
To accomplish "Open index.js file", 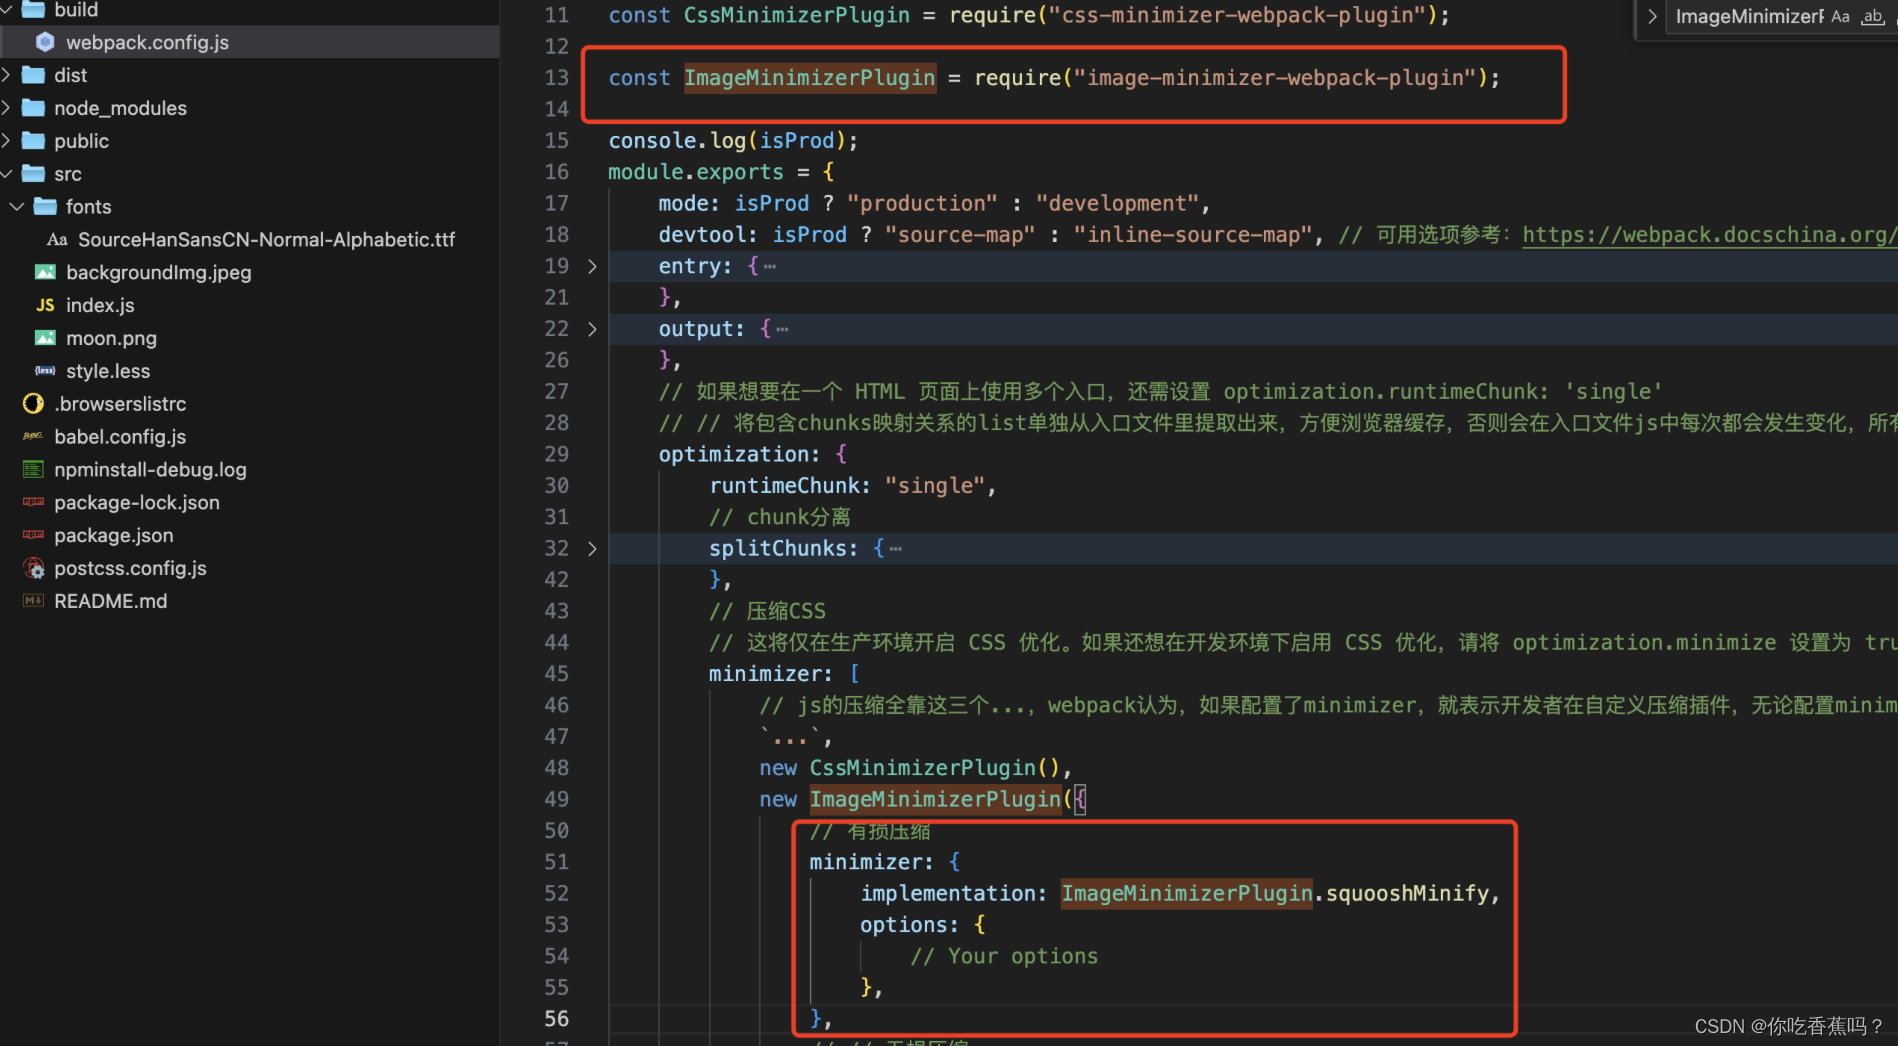I will (100, 305).
